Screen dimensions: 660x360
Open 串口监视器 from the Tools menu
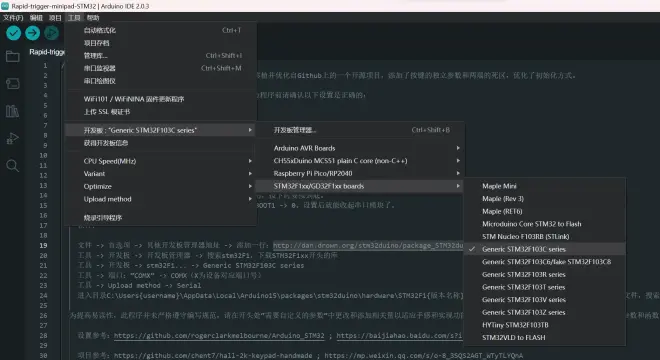coord(161,68)
